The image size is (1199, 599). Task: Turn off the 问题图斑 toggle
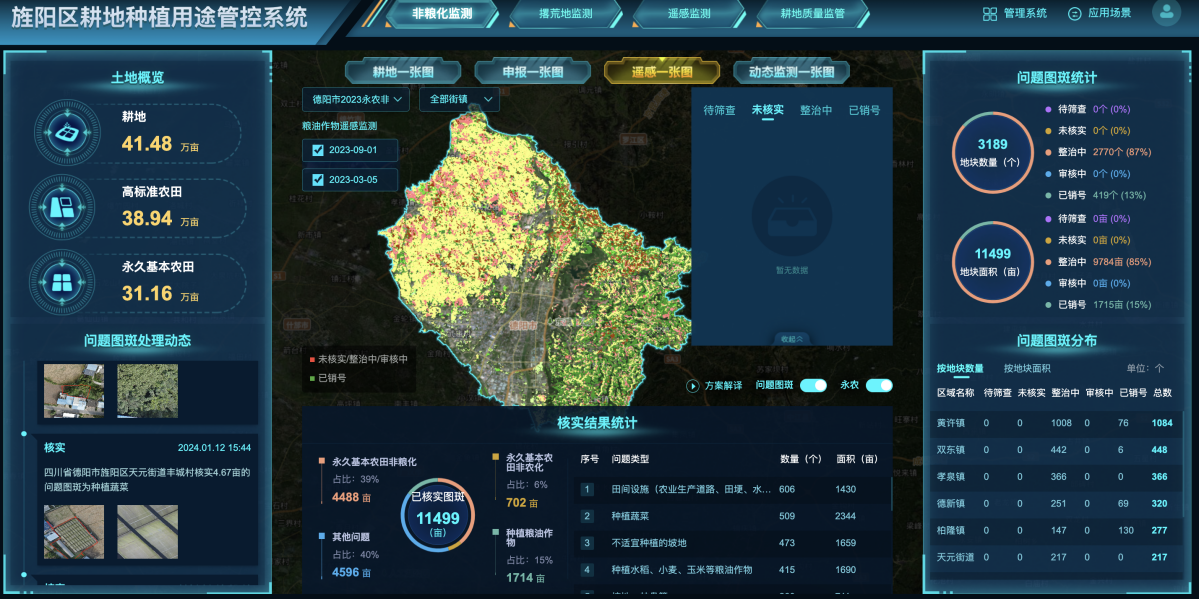812,386
